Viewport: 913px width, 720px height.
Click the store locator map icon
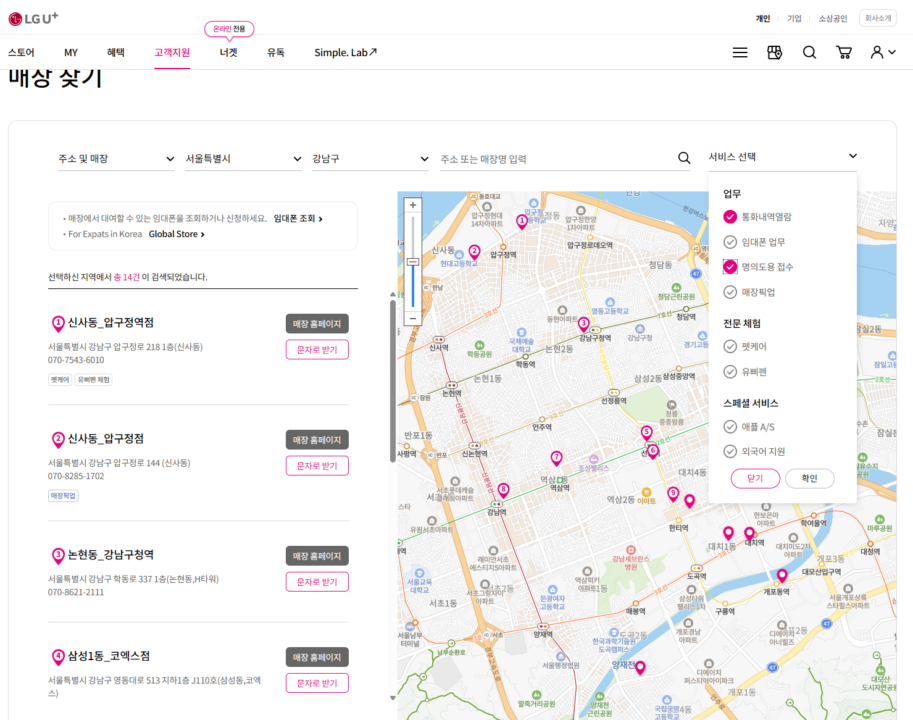pyautogui.click(x=774, y=52)
